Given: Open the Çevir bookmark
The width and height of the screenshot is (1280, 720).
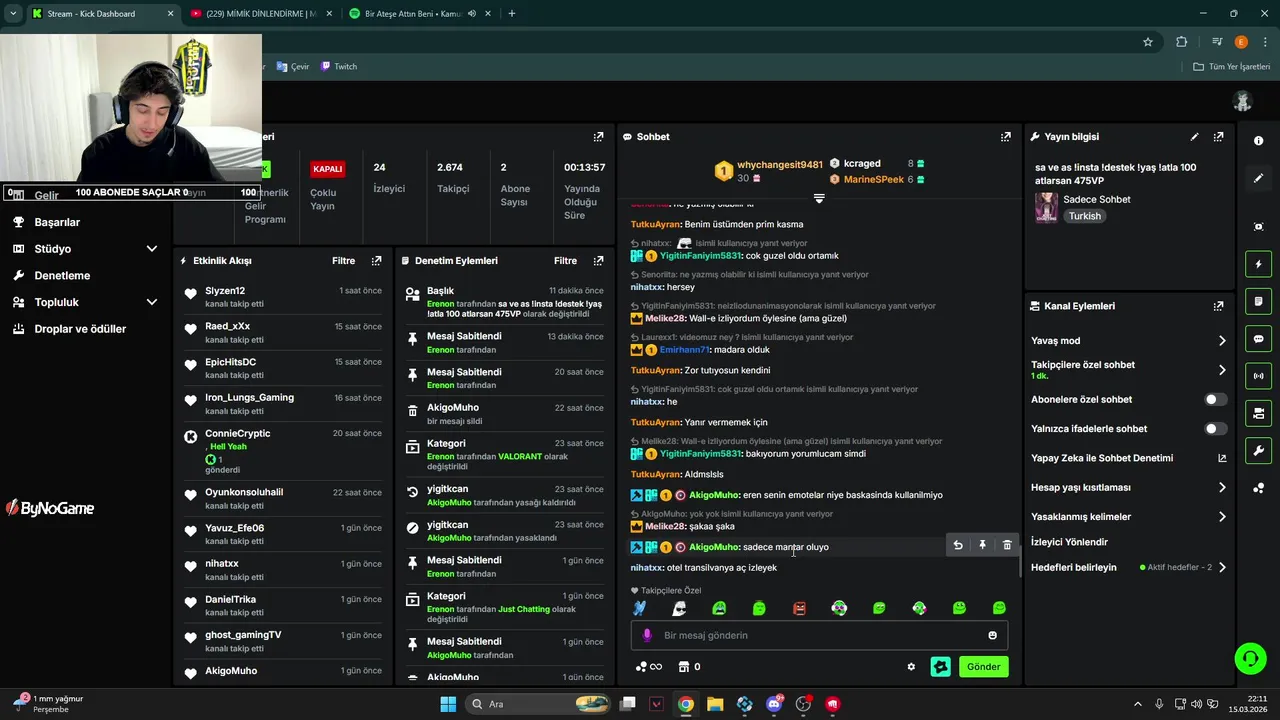Looking at the screenshot, I should tap(294, 67).
